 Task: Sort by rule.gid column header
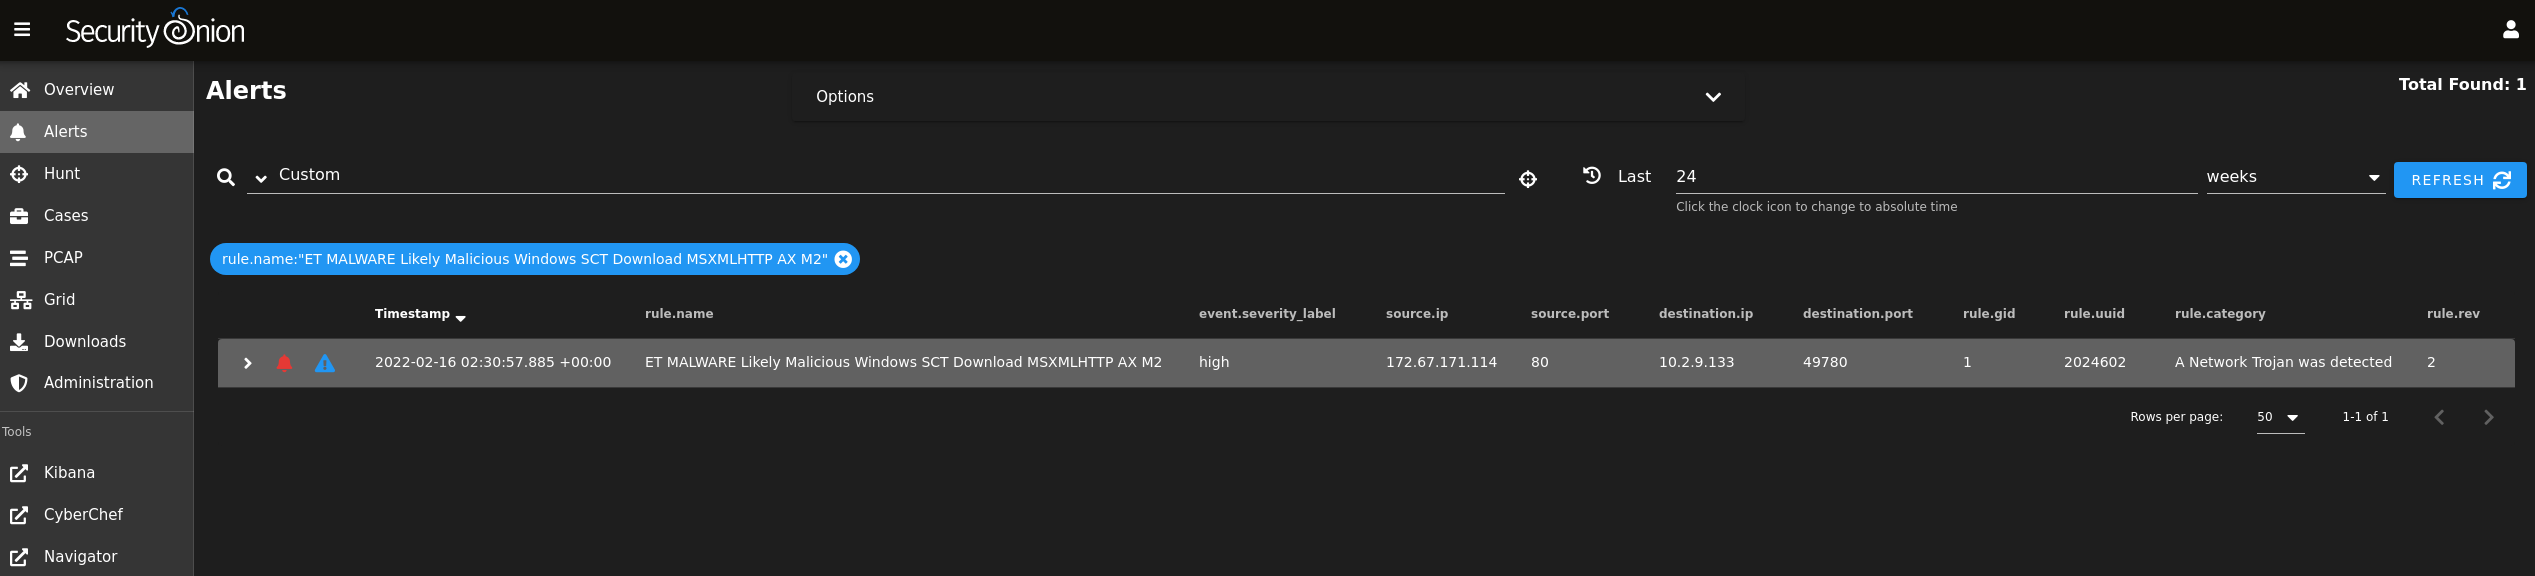(x=1989, y=314)
